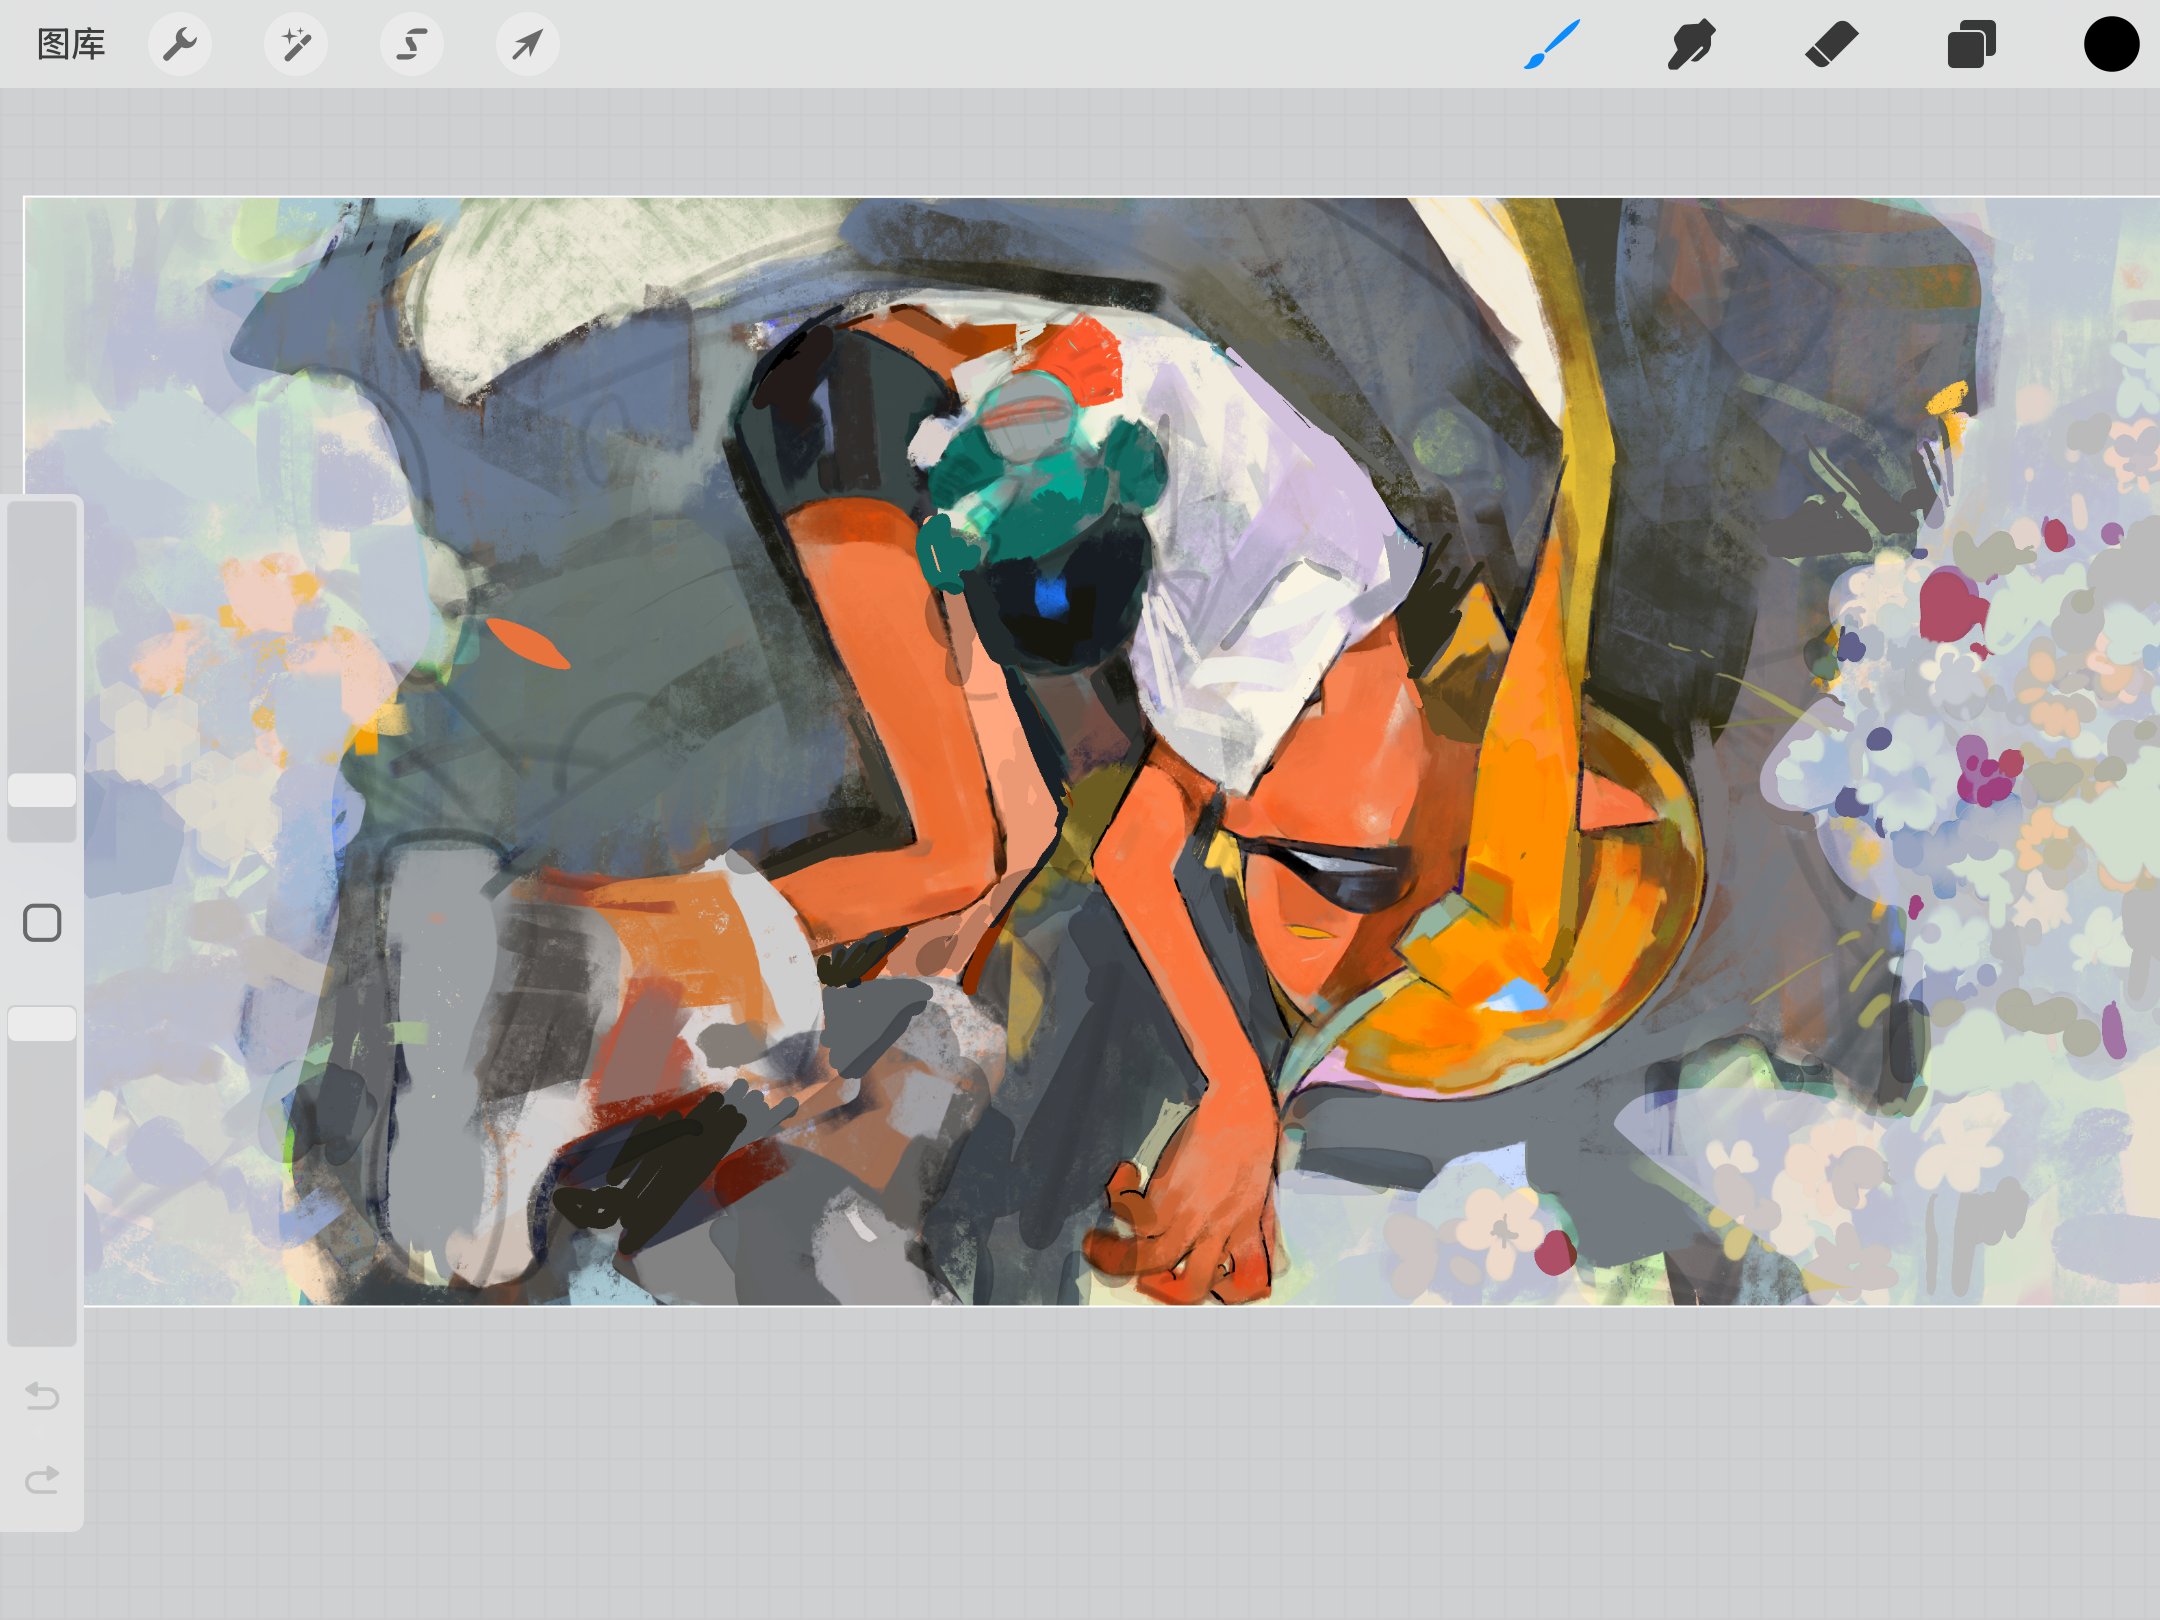
Task: Select the Eraser tool
Action: coord(1831,44)
